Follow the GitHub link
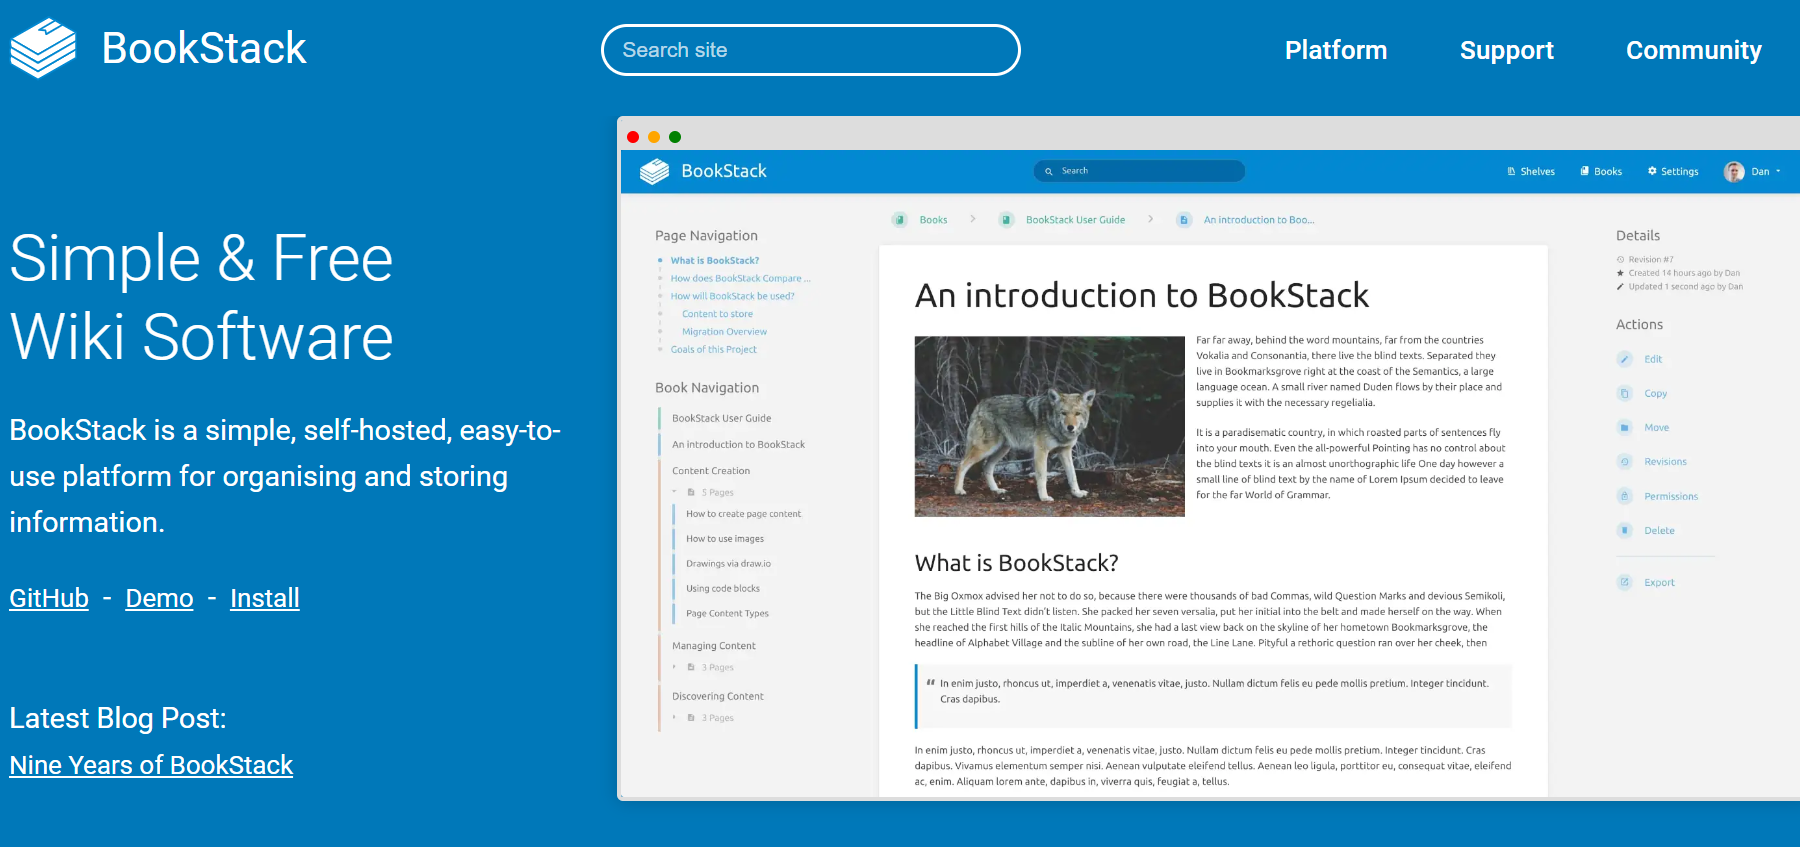Screen dimensions: 1800x847 [49, 598]
